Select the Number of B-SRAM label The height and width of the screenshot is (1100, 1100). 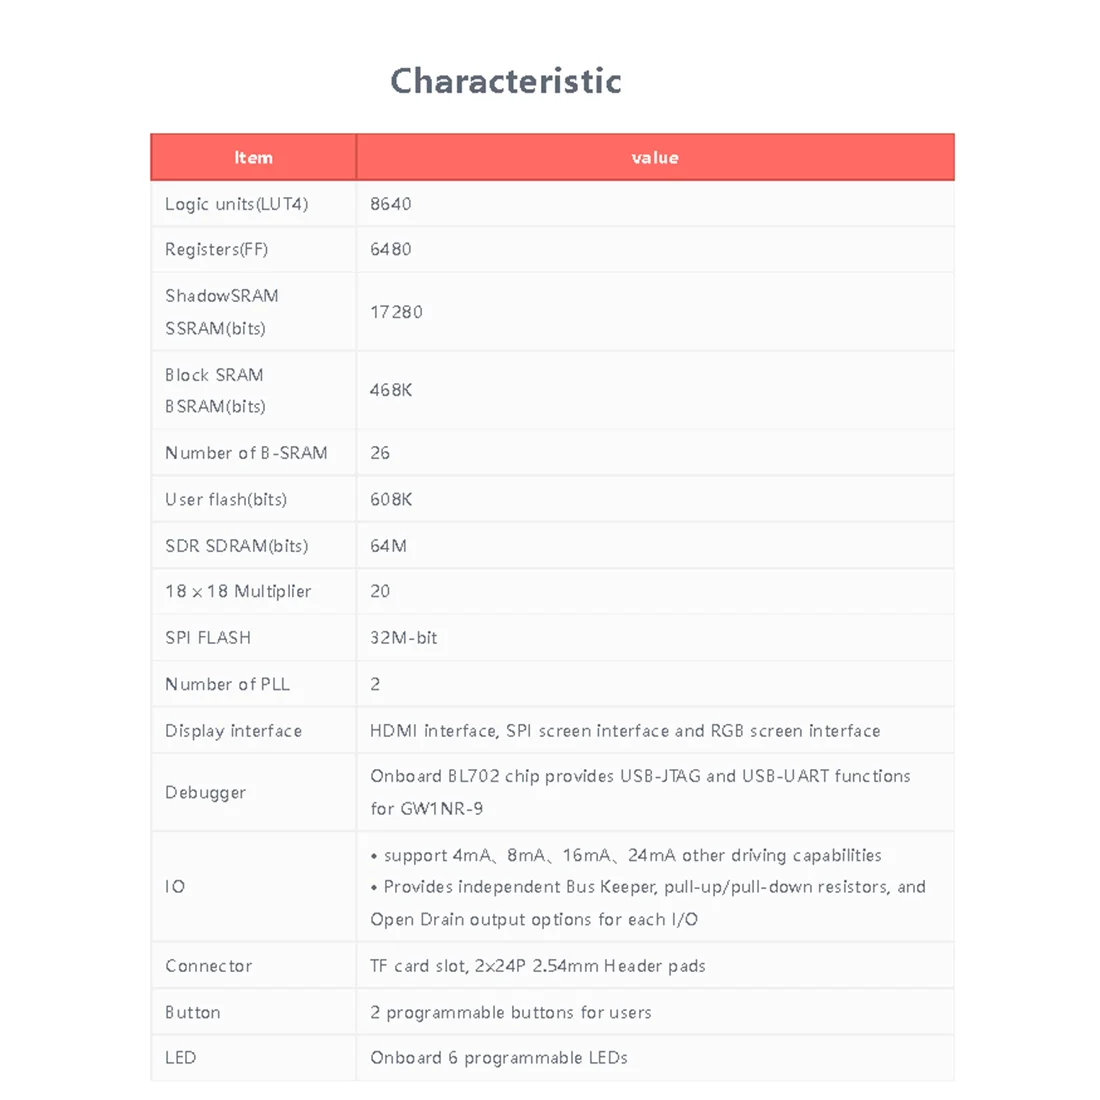tap(246, 453)
